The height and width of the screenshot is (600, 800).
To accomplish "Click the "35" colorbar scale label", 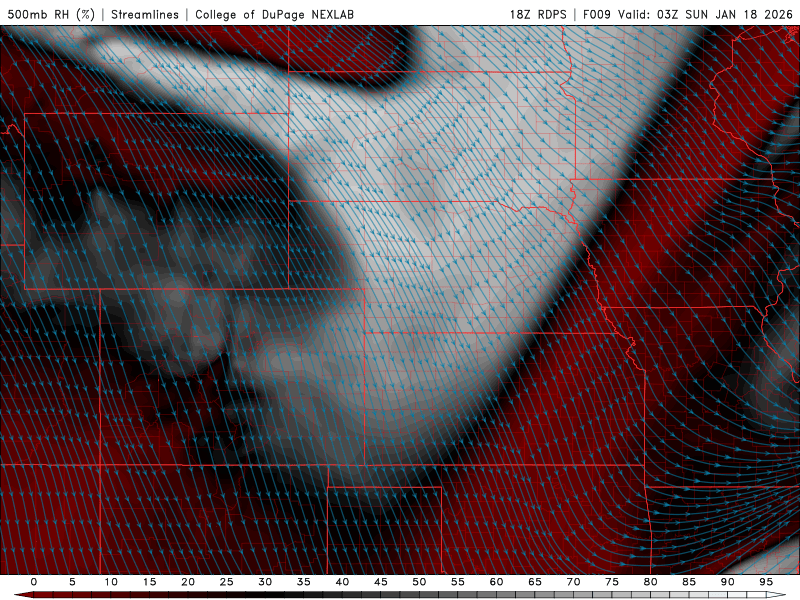I will [304, 582].
